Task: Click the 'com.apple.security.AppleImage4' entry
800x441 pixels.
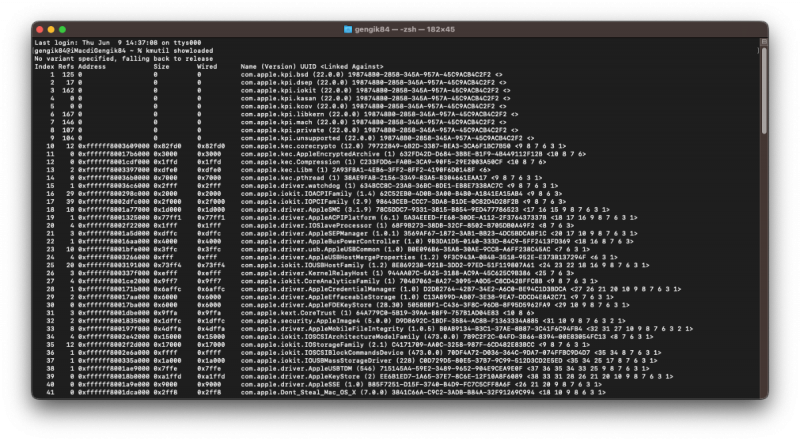Action: click(x=301, y=321)
